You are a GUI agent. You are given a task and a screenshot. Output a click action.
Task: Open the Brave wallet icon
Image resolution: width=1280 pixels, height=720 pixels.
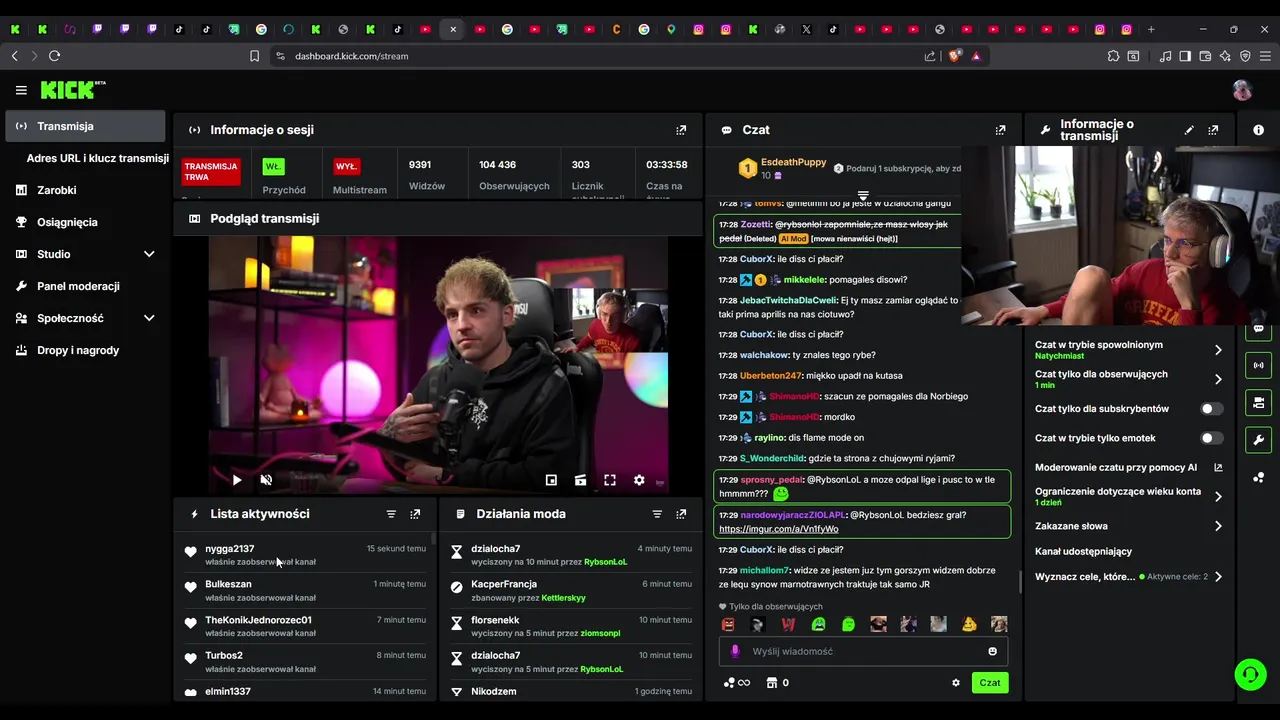click(x=1205, y=56)
